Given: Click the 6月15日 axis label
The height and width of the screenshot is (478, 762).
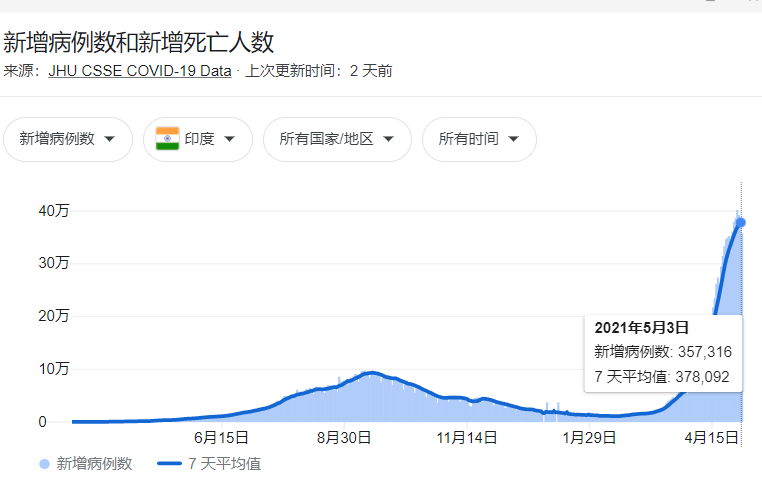Looking at the screenshot, I should pos(221,438).
